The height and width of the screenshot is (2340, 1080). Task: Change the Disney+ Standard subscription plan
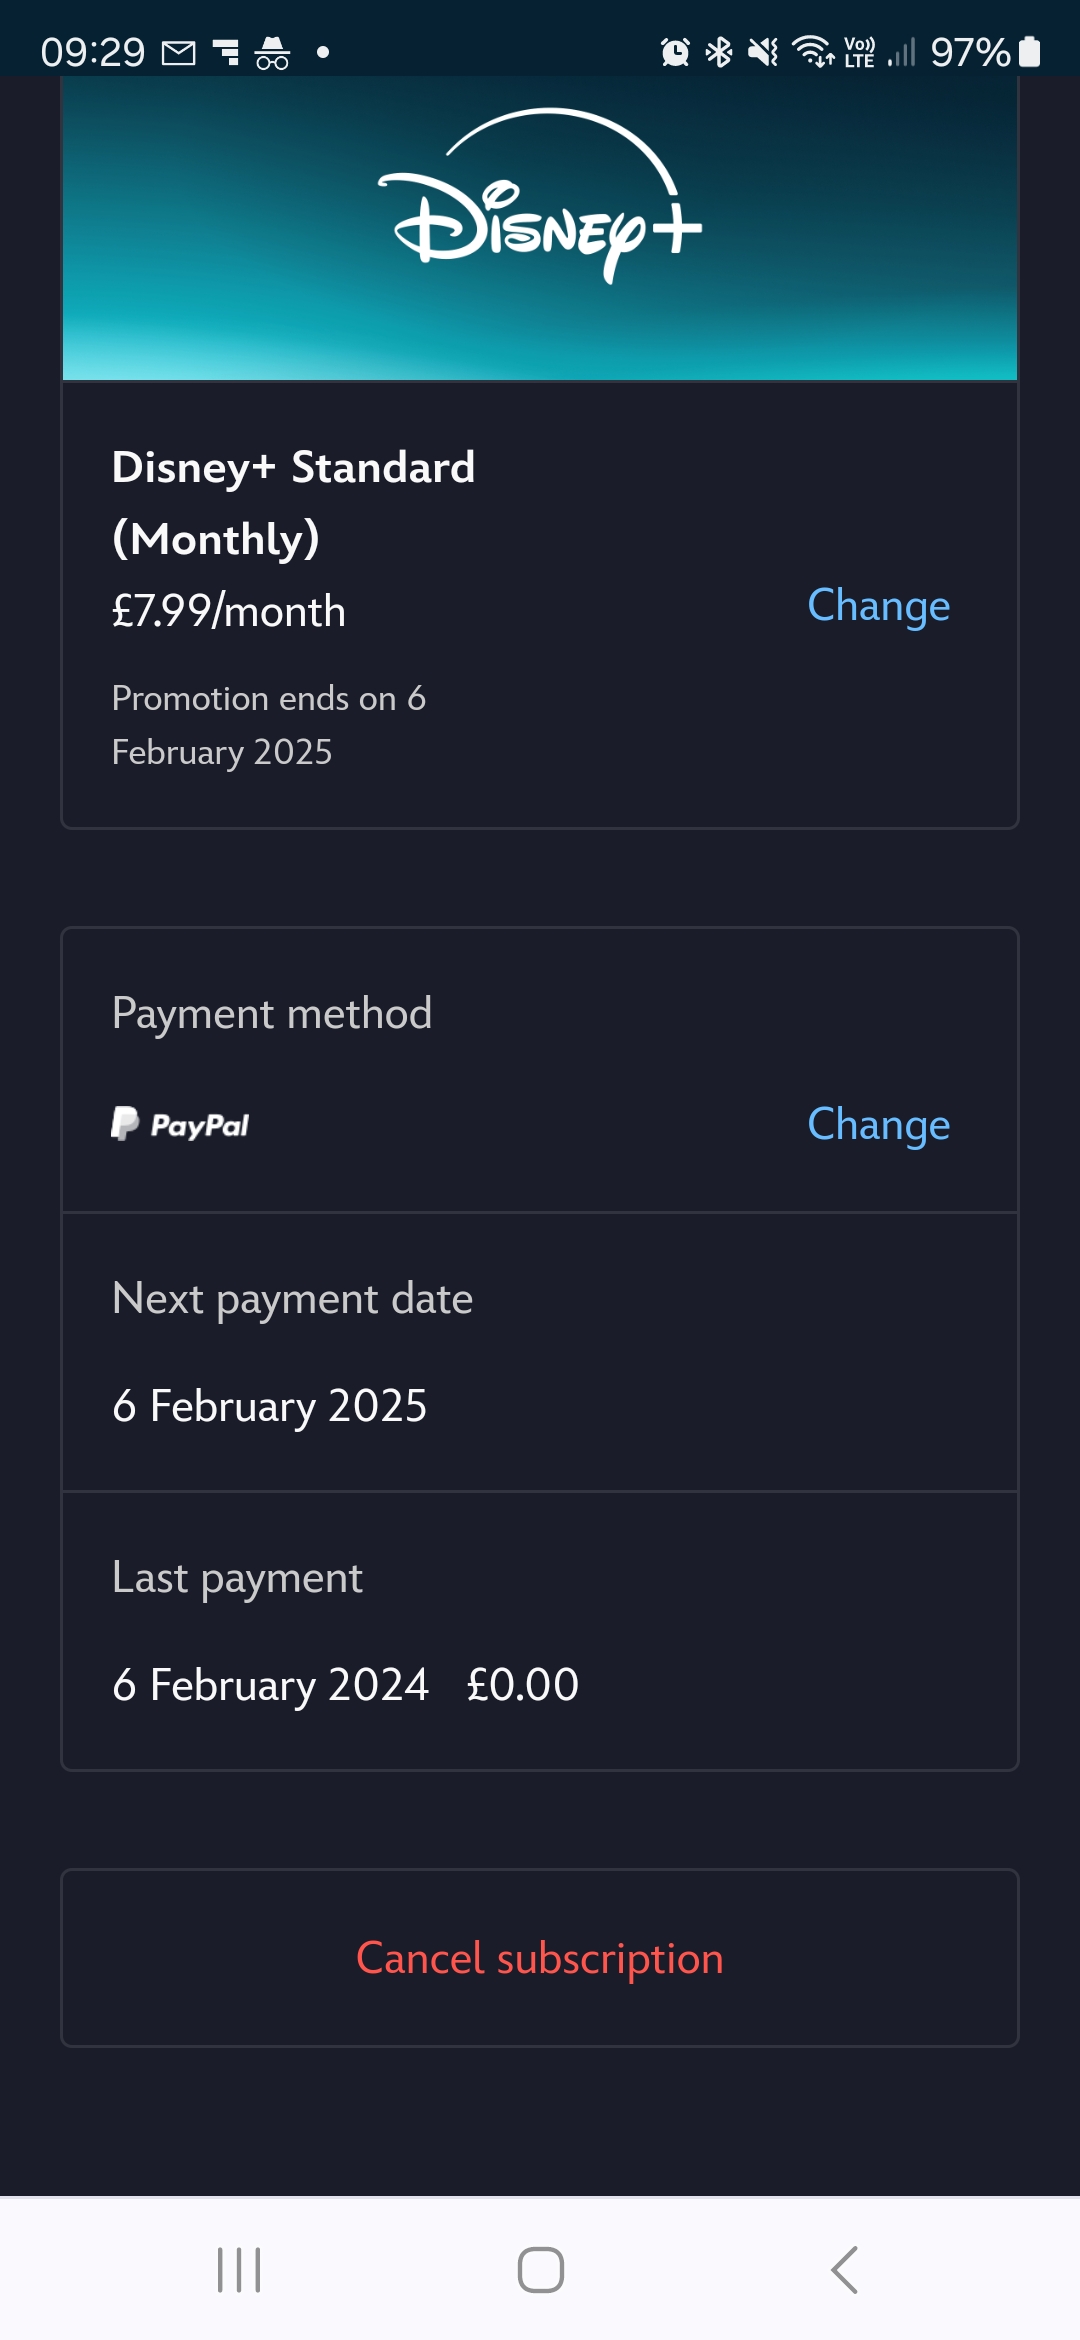878,605
